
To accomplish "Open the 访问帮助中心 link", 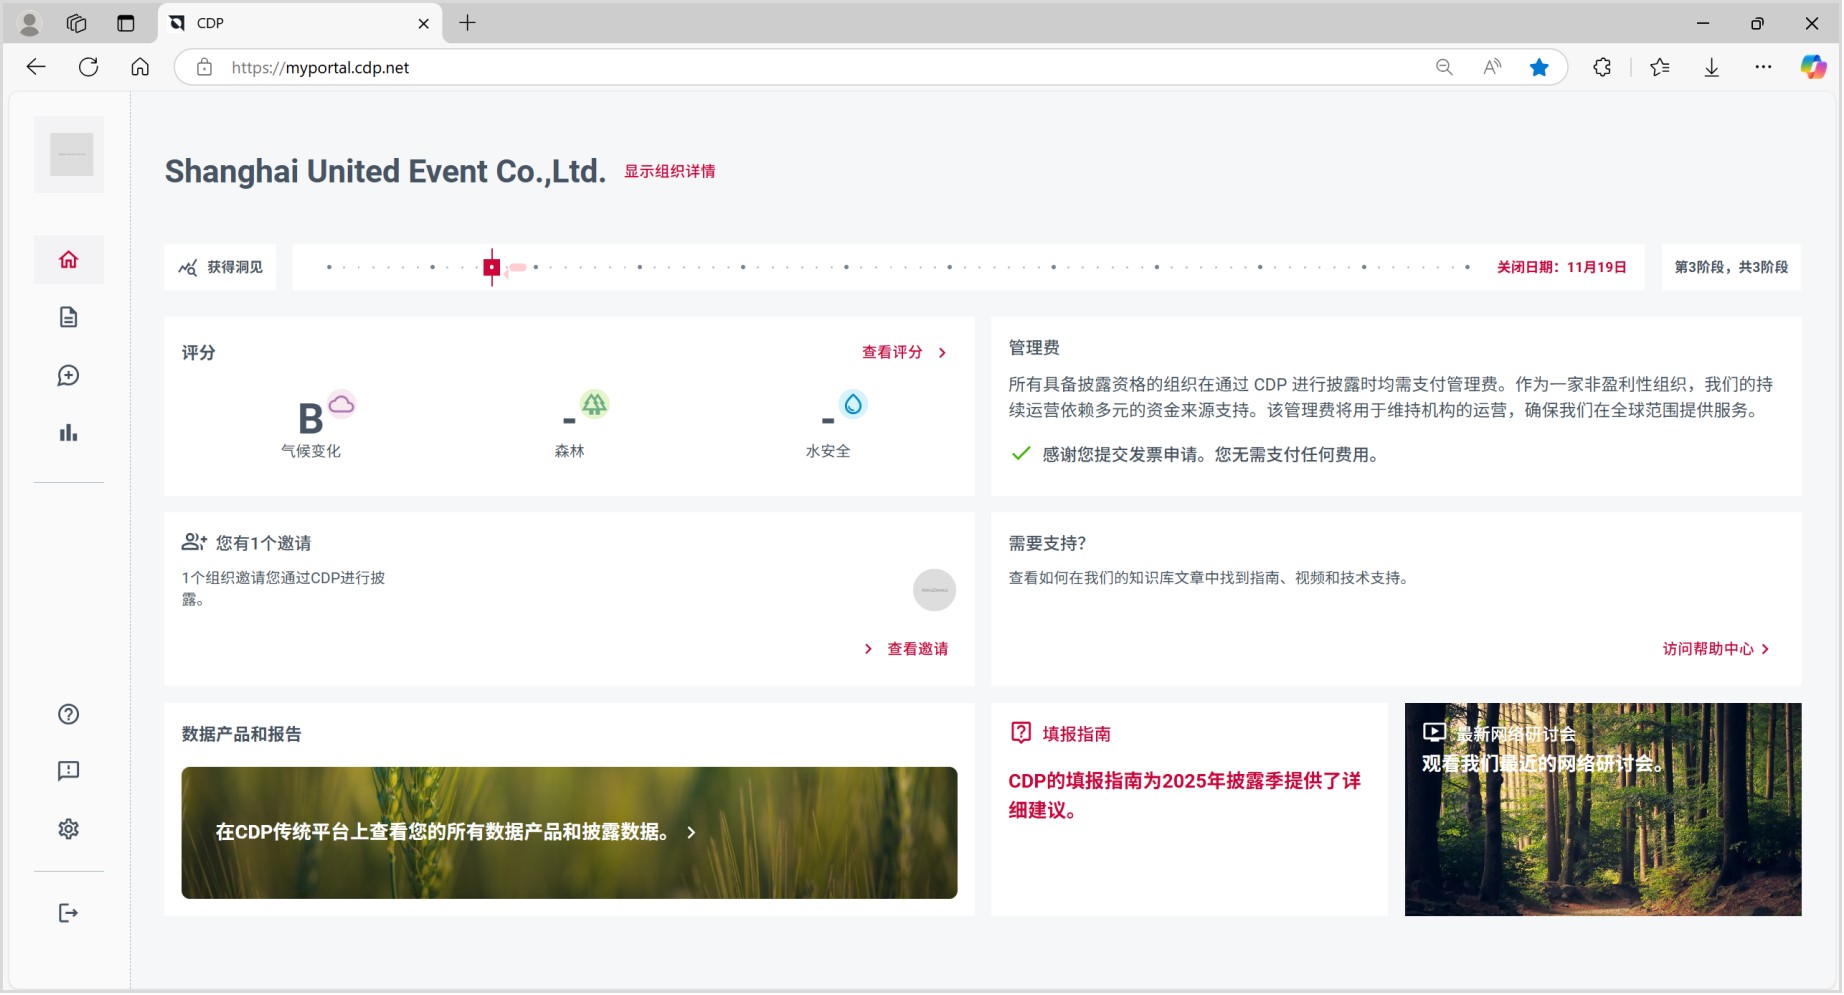I will (x=1708, y=650).
